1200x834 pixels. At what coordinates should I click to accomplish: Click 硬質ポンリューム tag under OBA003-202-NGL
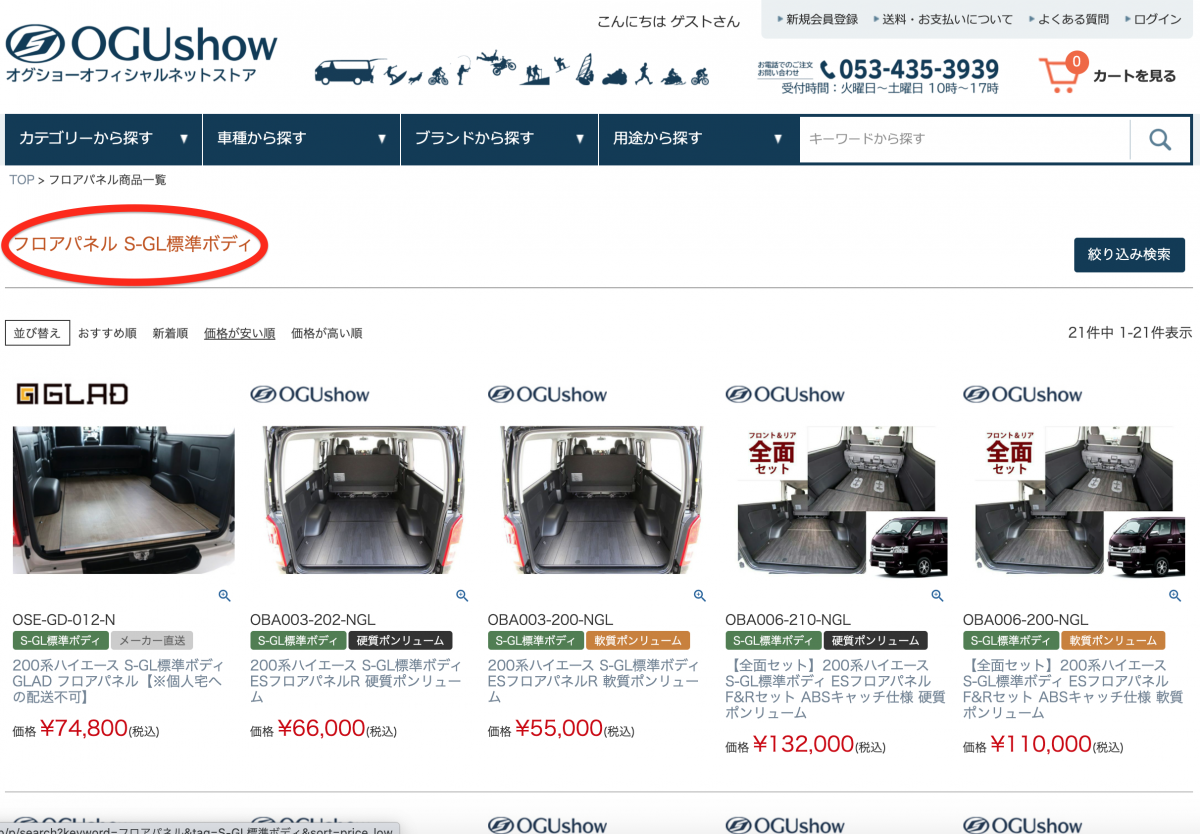click(400, 641)
